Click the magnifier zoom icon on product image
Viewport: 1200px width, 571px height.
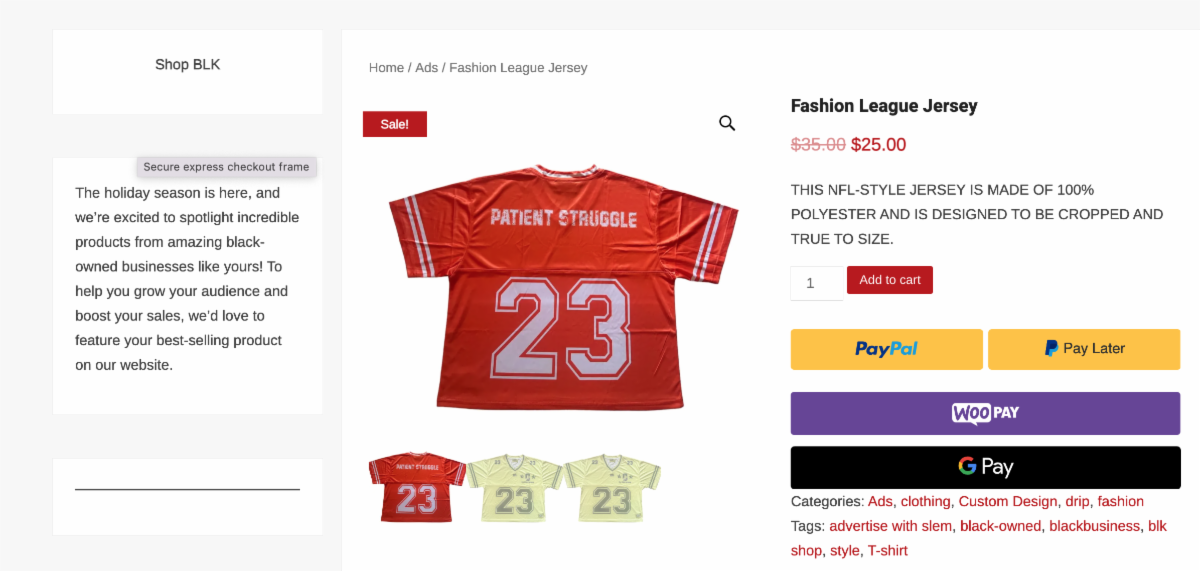click(x=727, y=123)
